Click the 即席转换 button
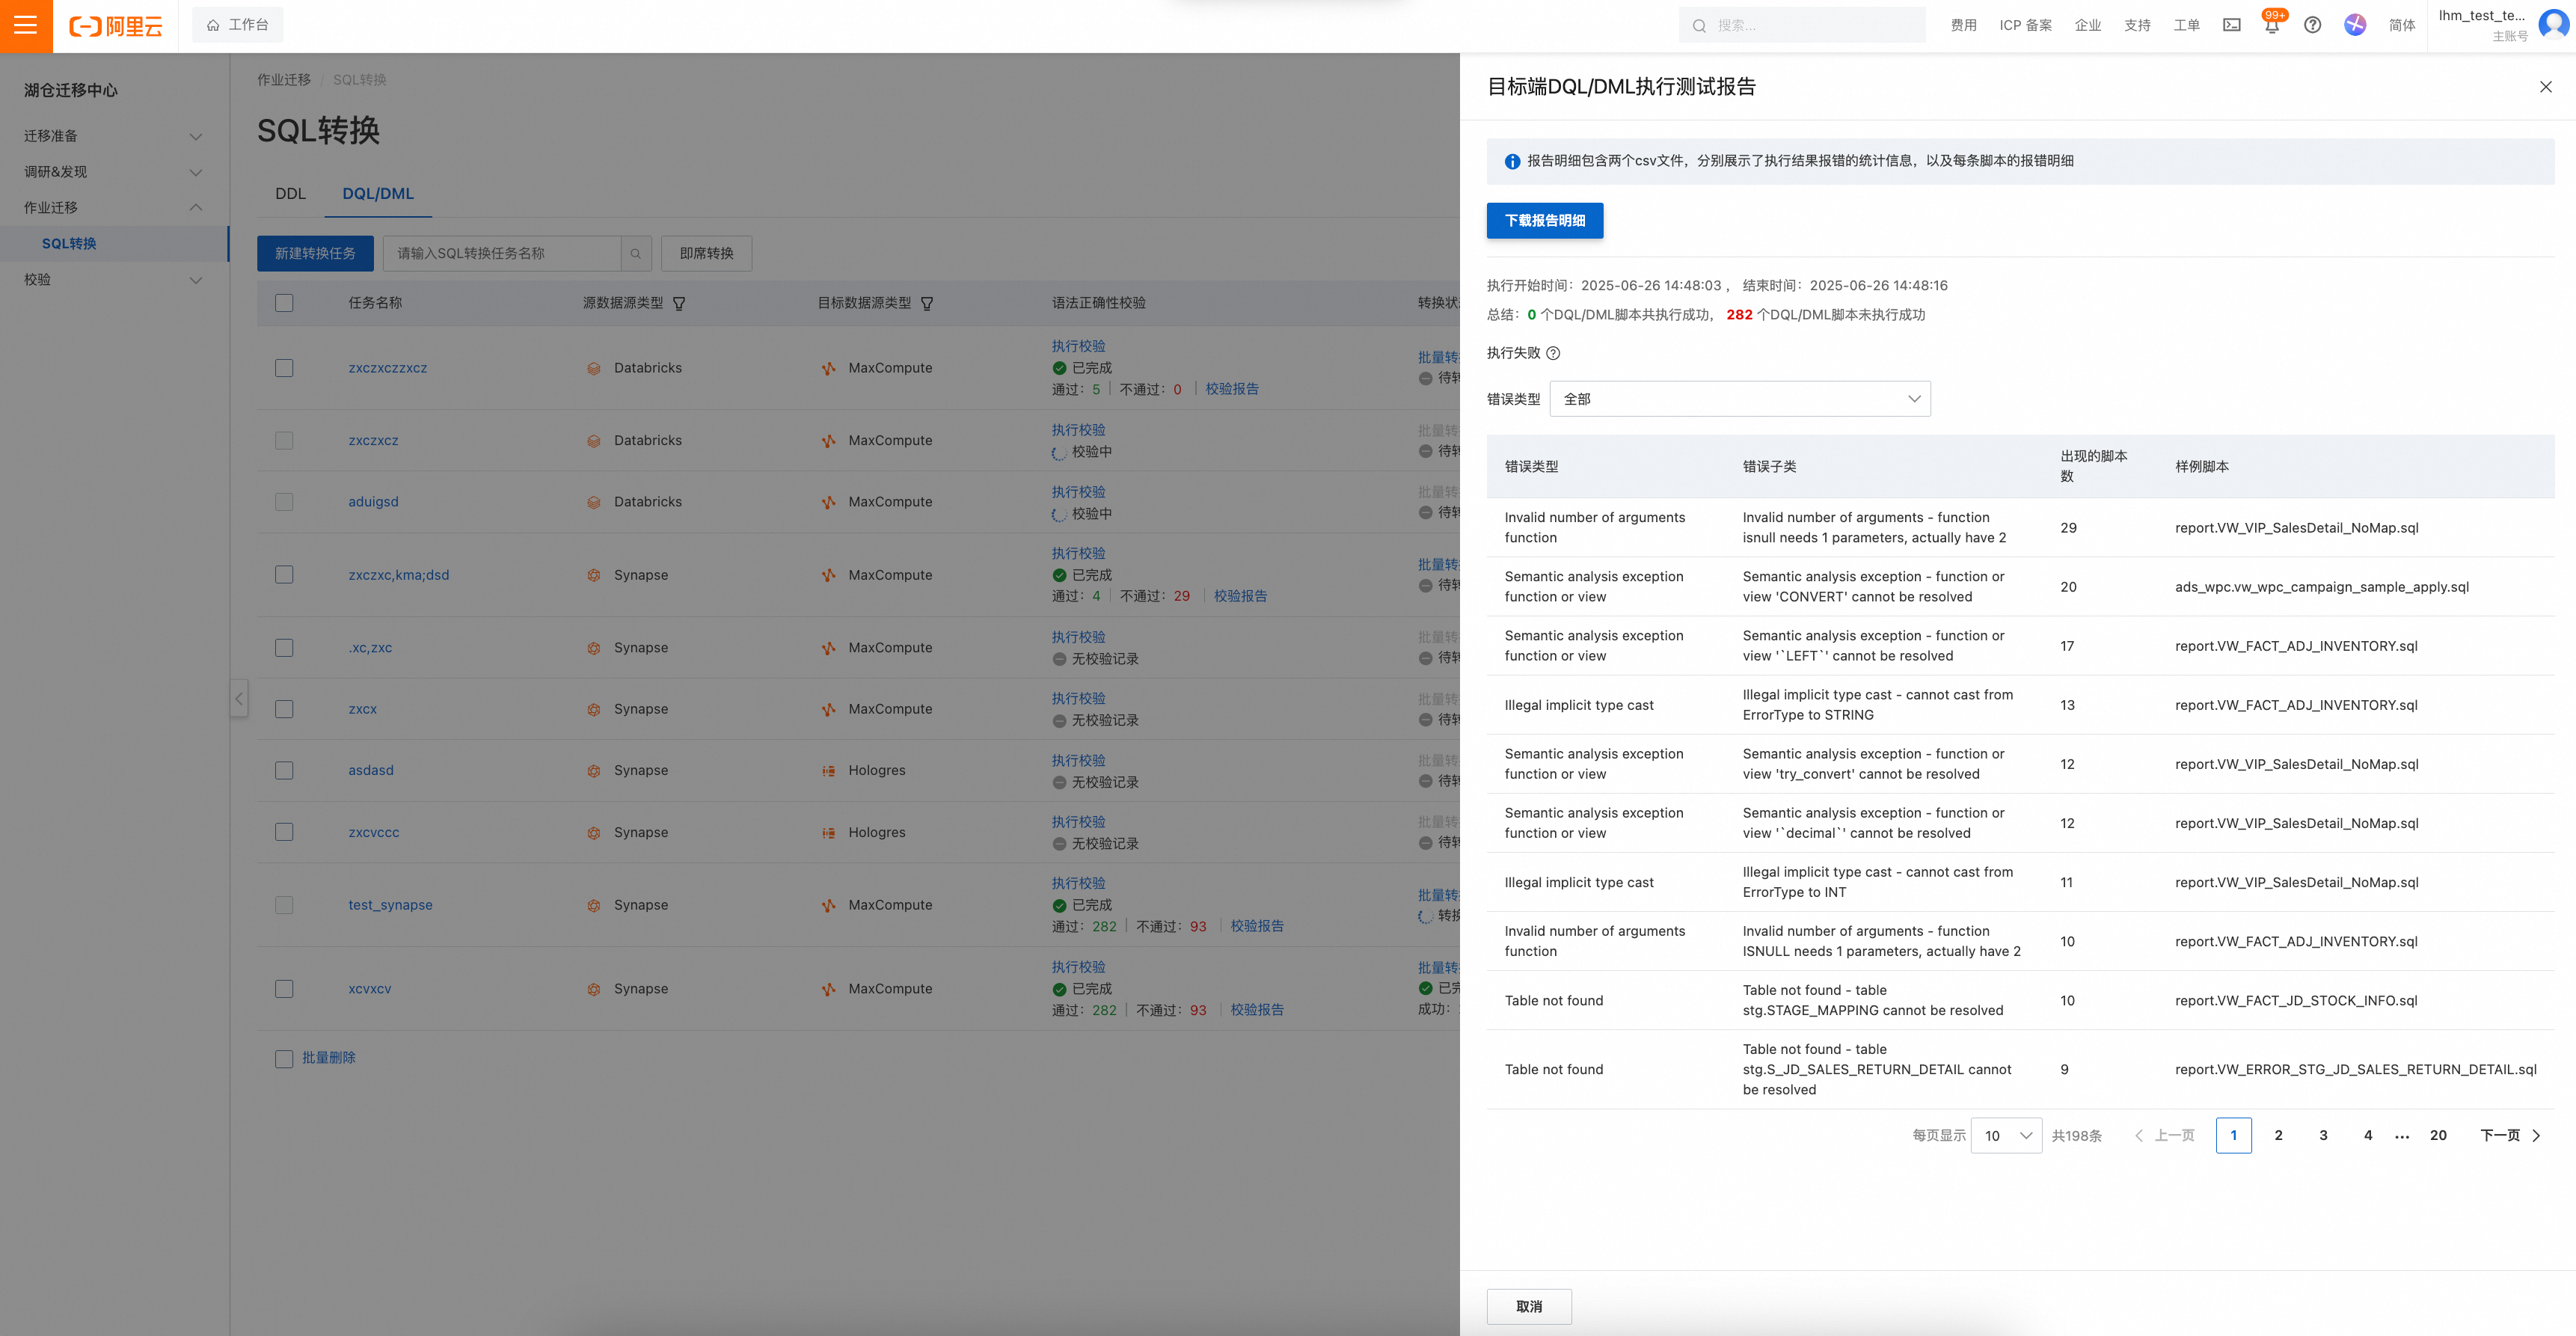This screenshot has width=2576, height=1336. coord(707,254)
